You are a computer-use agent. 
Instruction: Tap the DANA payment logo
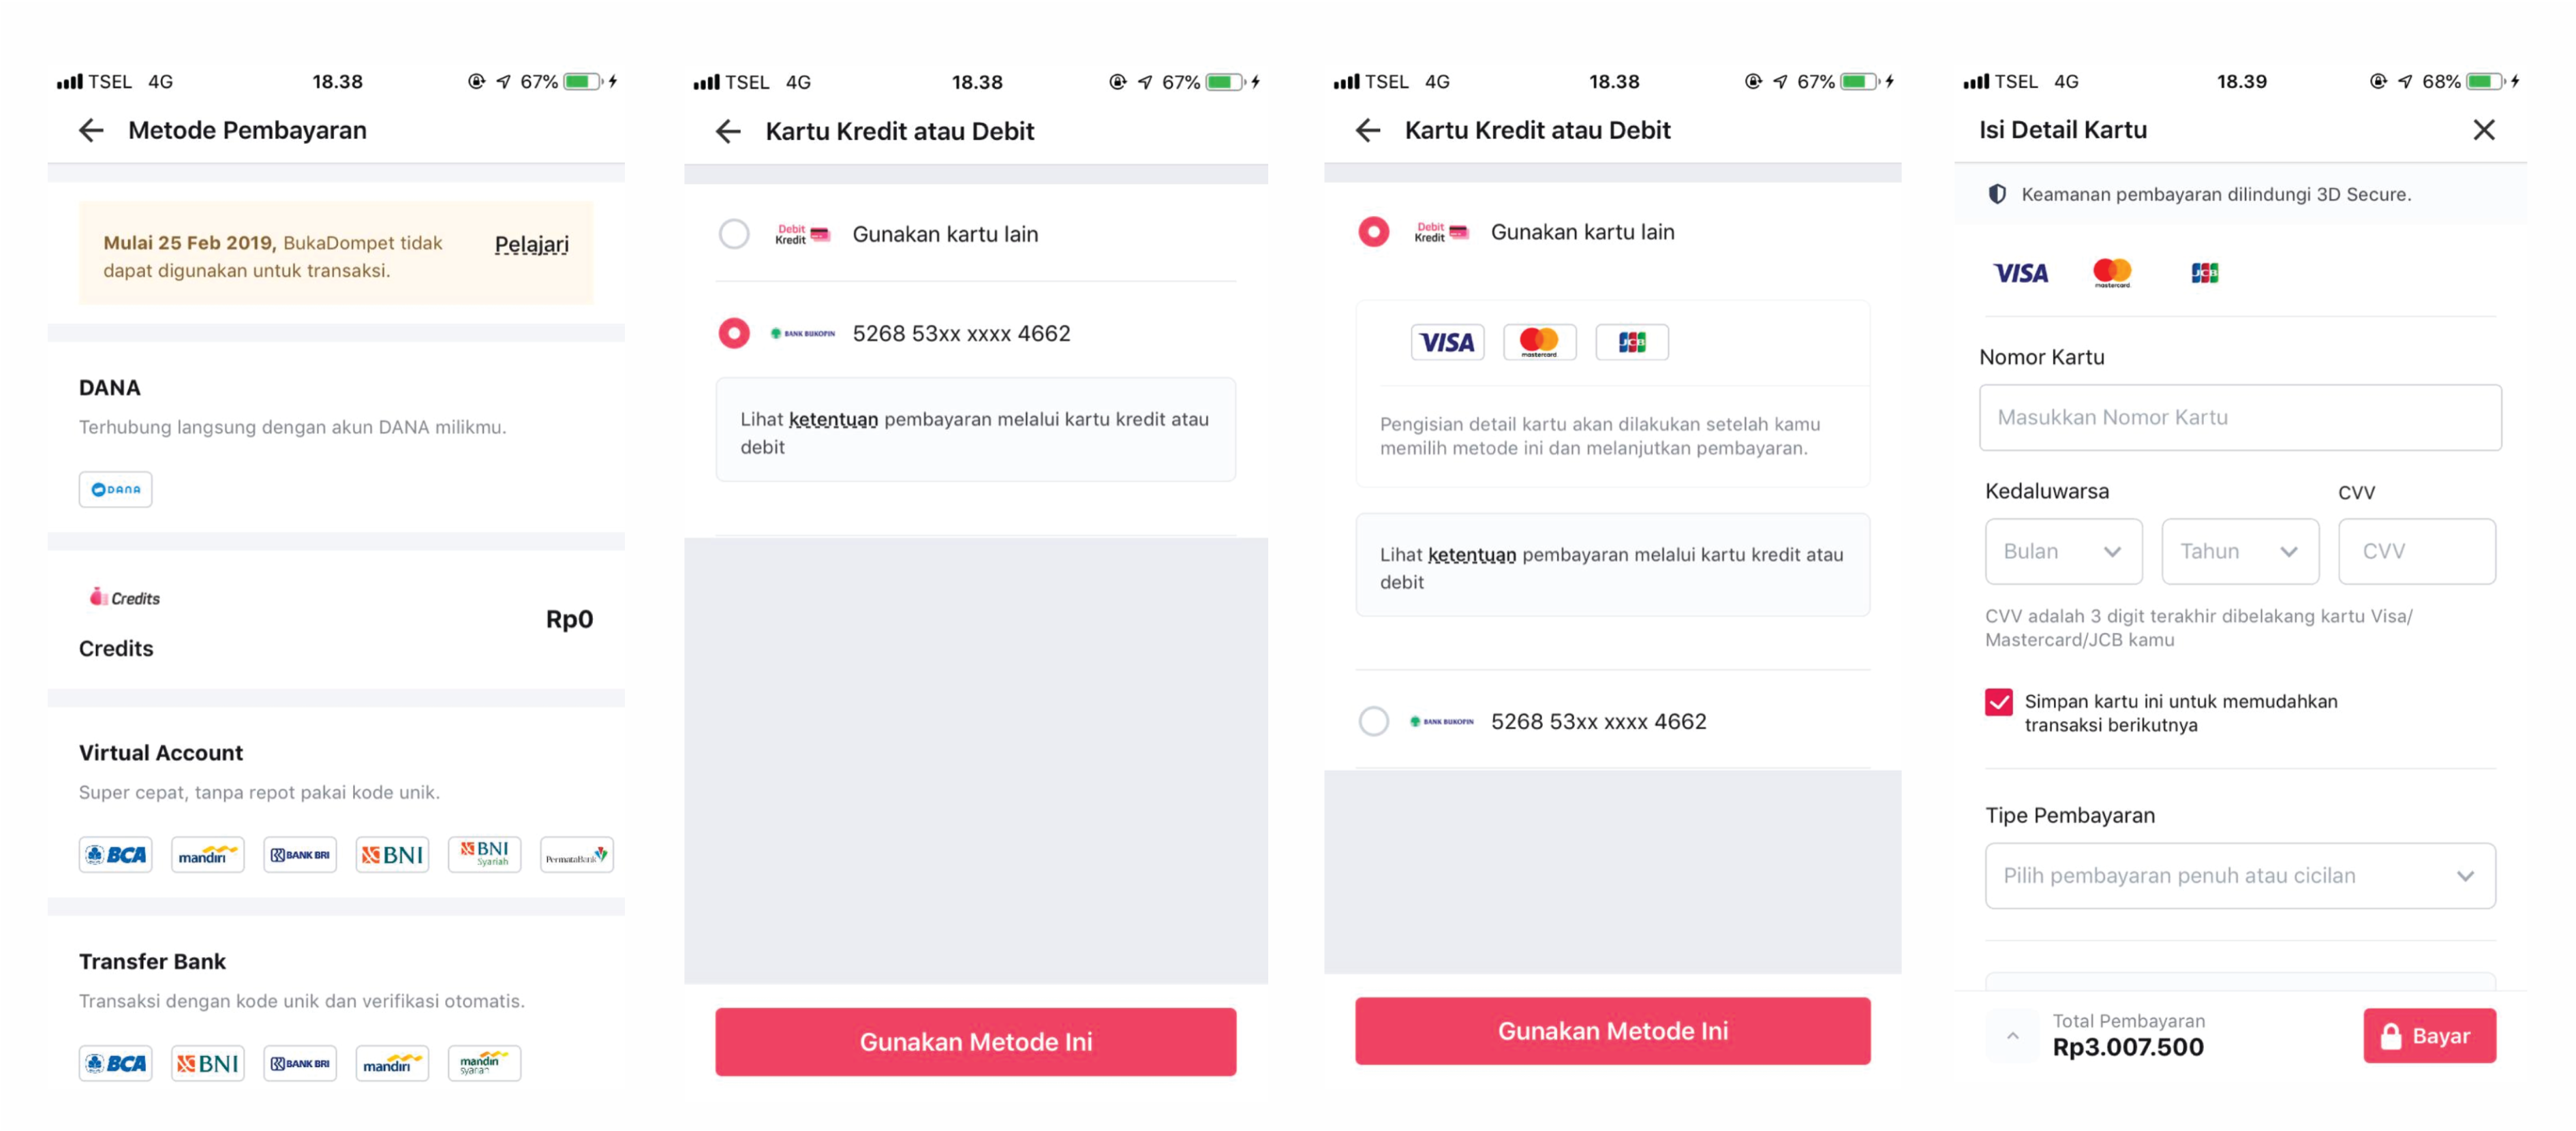(115, 489)
